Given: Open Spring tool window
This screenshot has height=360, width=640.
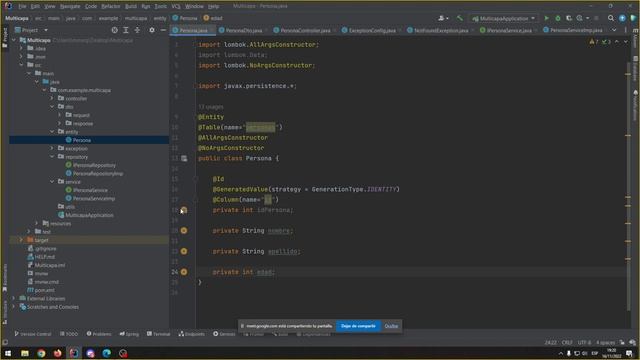Looking at the screenshot, I should pyautogui.click(x=129, y=334).
